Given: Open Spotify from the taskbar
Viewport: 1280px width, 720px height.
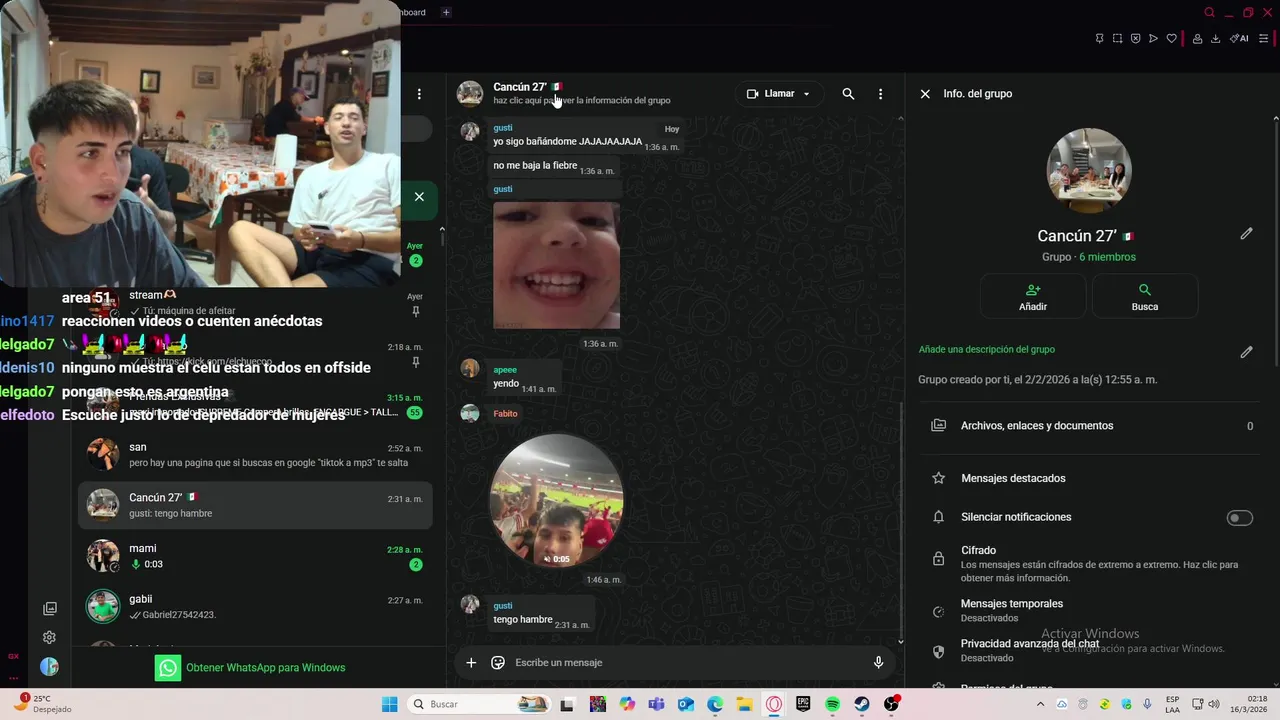Looking at the screenshot, I should point(832,704).
